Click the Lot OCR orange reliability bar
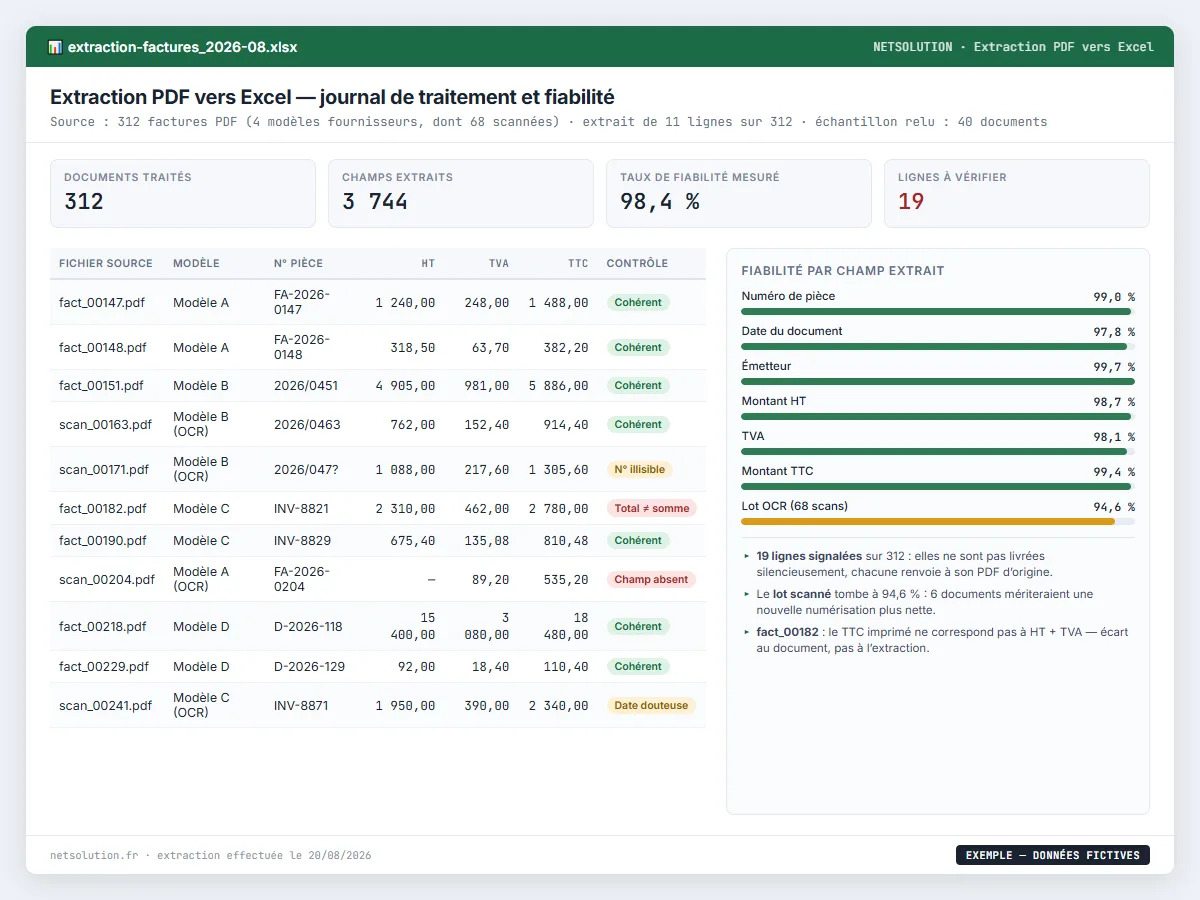1200x900 pixels. pyautogui.click(x=938, y=521)
